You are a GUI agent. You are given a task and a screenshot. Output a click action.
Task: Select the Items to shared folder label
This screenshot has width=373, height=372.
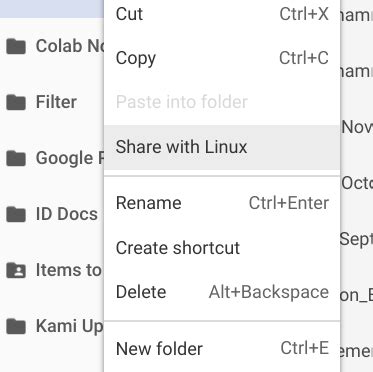[68, 270]
